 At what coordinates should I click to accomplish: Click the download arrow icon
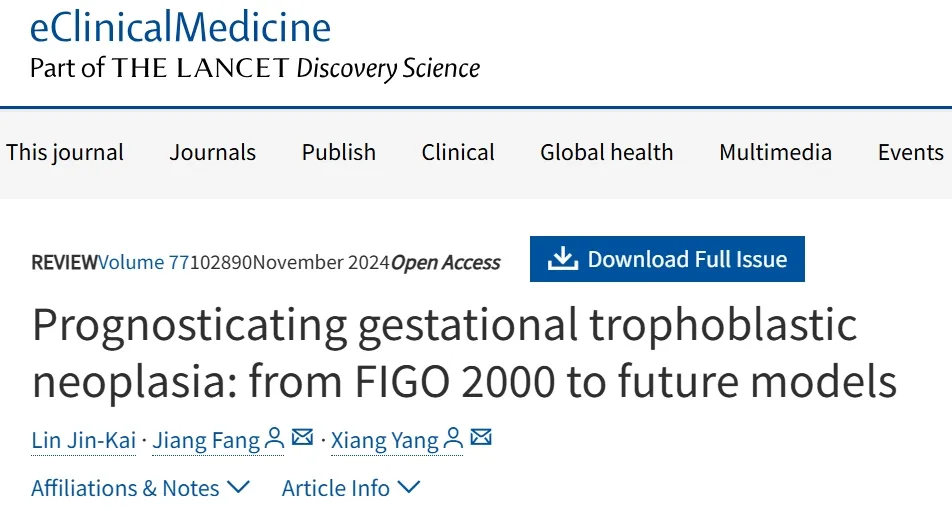563,259
